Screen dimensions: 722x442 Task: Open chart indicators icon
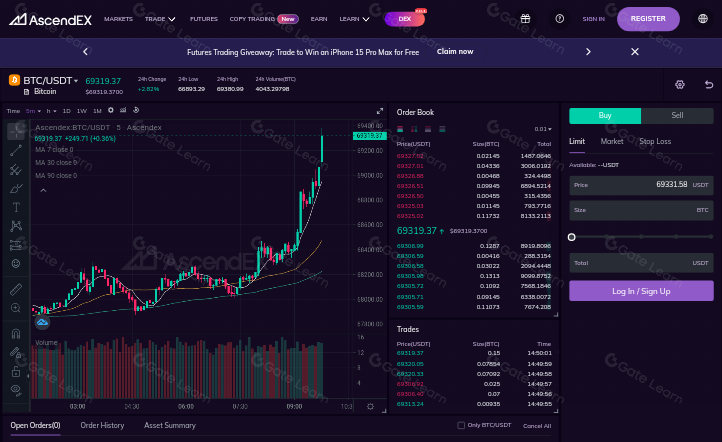tap(123, 110)
